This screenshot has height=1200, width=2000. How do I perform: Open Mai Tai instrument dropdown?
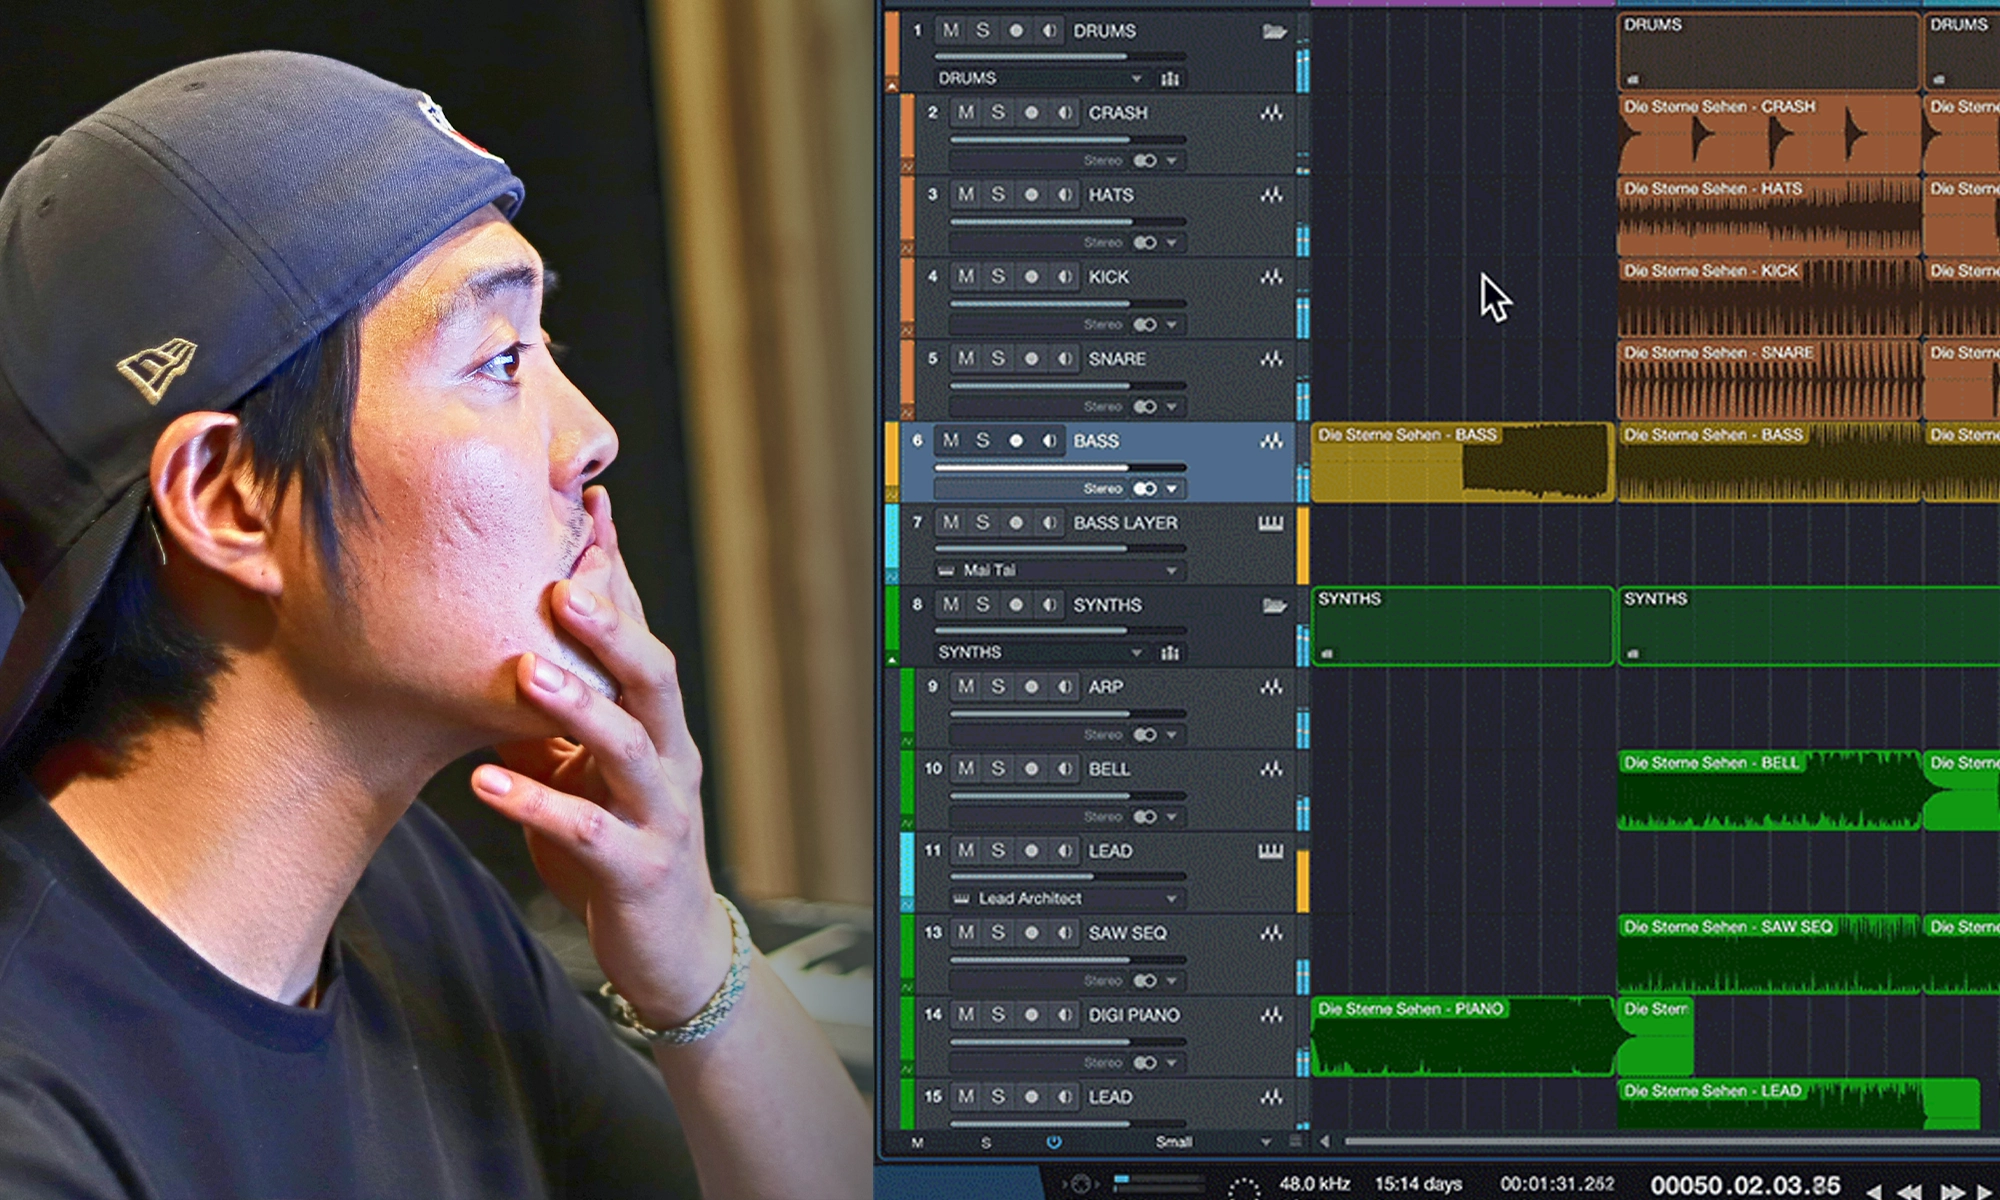coord(1171,570)
